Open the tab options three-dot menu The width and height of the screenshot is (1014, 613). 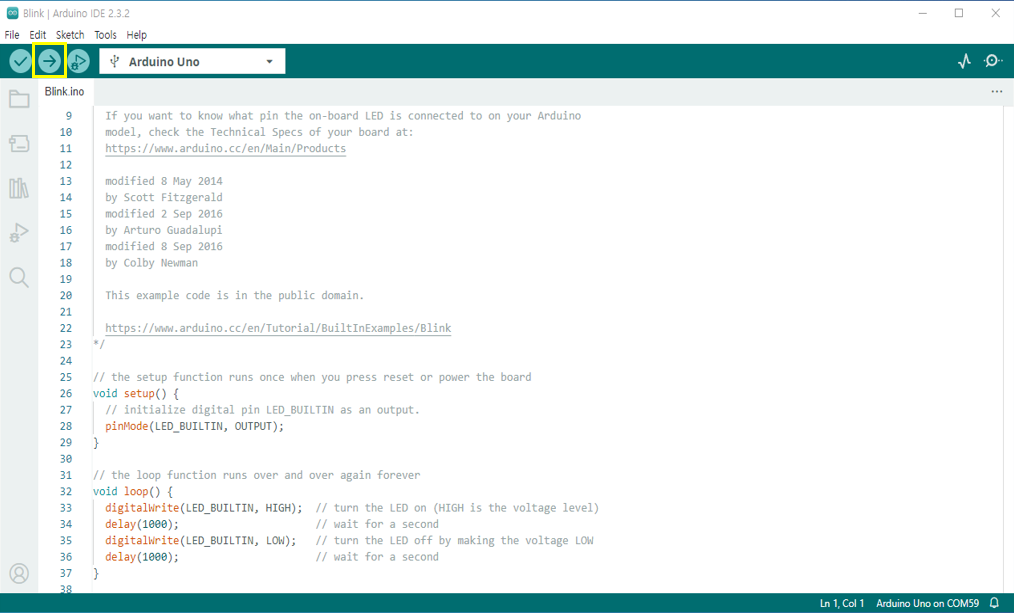click(997, 92)
